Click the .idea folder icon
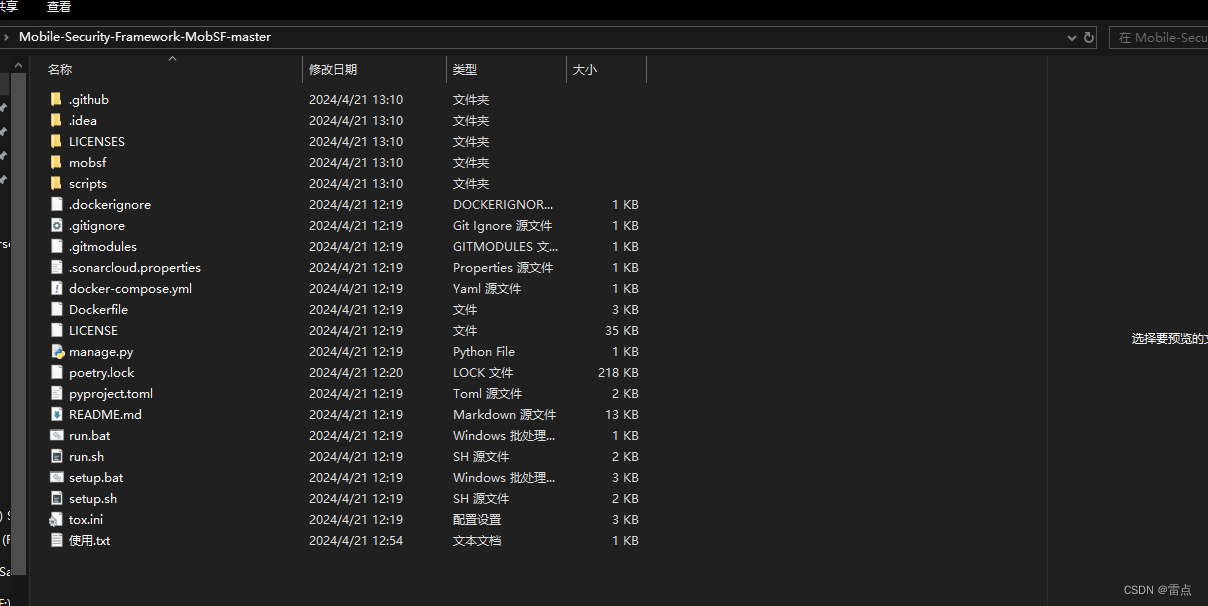The width and height of the screenshot is (1208, 606). click(56, 120)
